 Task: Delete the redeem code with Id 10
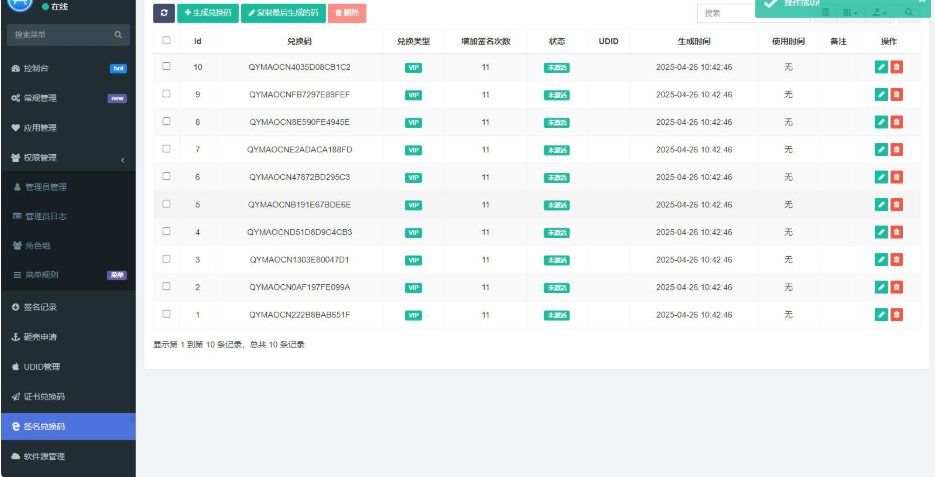(x=896, y=67)
